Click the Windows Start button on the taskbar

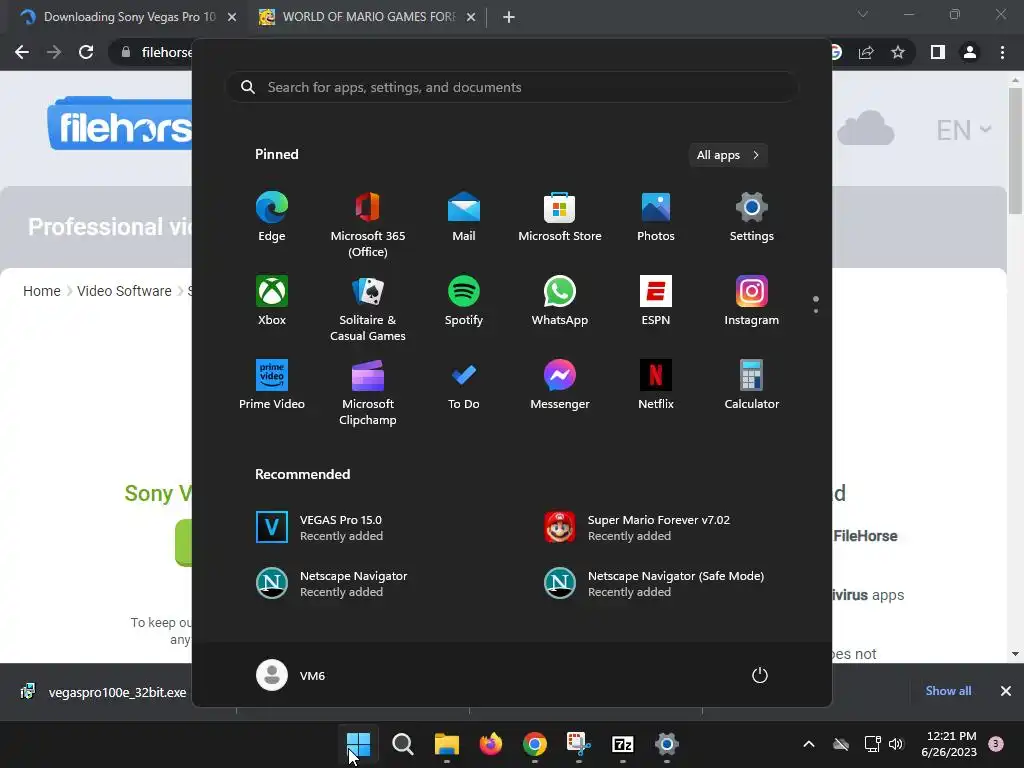point(359,744)
